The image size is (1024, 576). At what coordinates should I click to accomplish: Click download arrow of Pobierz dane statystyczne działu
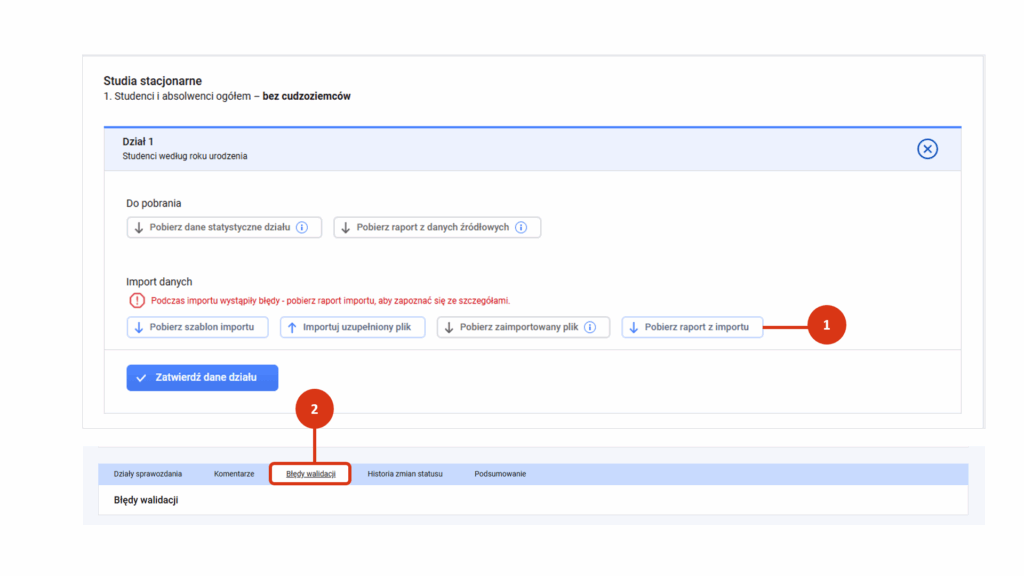pos(138,227)
